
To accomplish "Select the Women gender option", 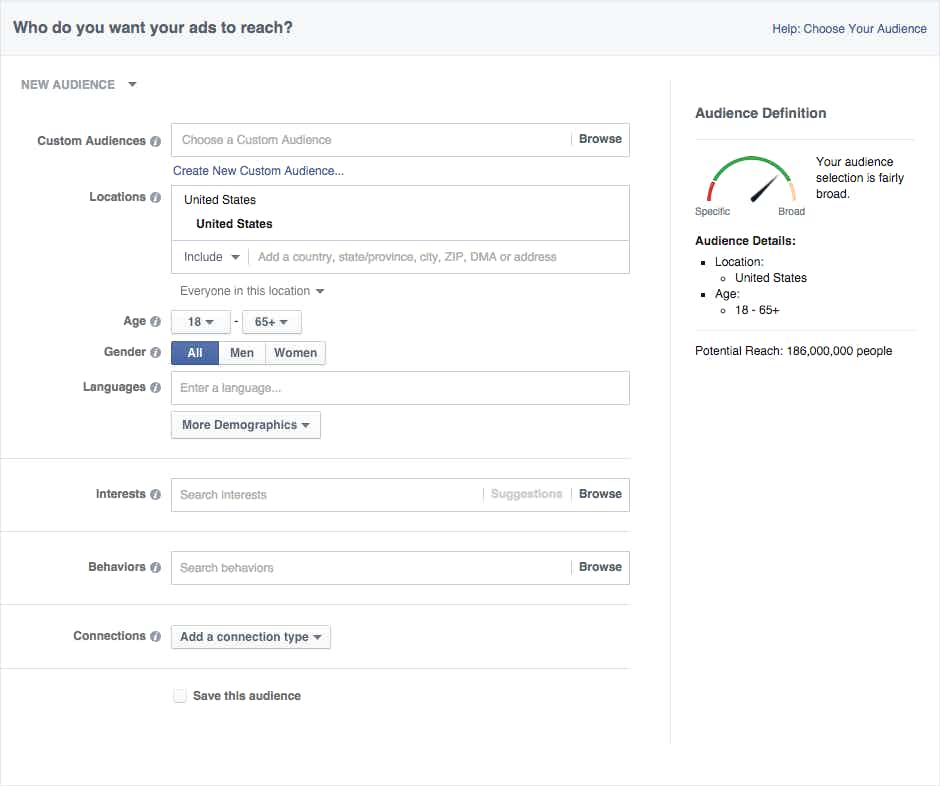I will pos(295,353).
